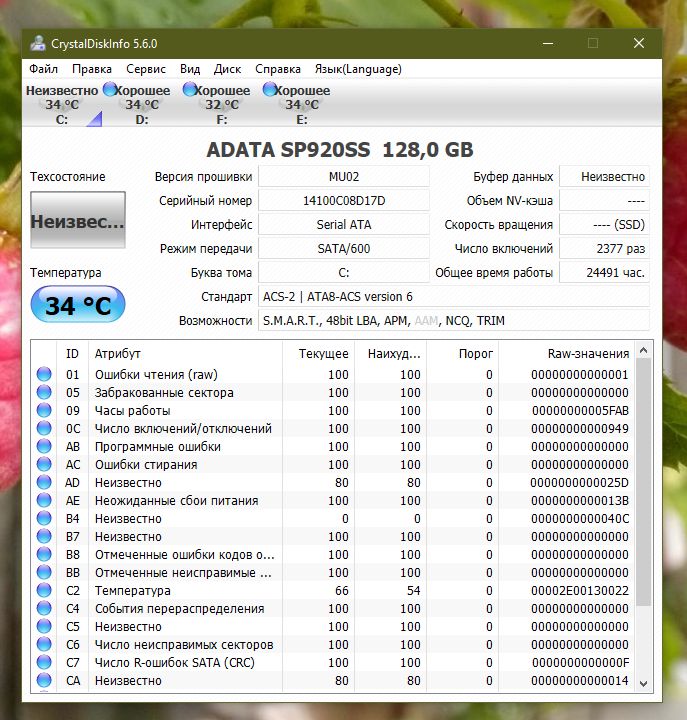Open the Файл menu

43,69
